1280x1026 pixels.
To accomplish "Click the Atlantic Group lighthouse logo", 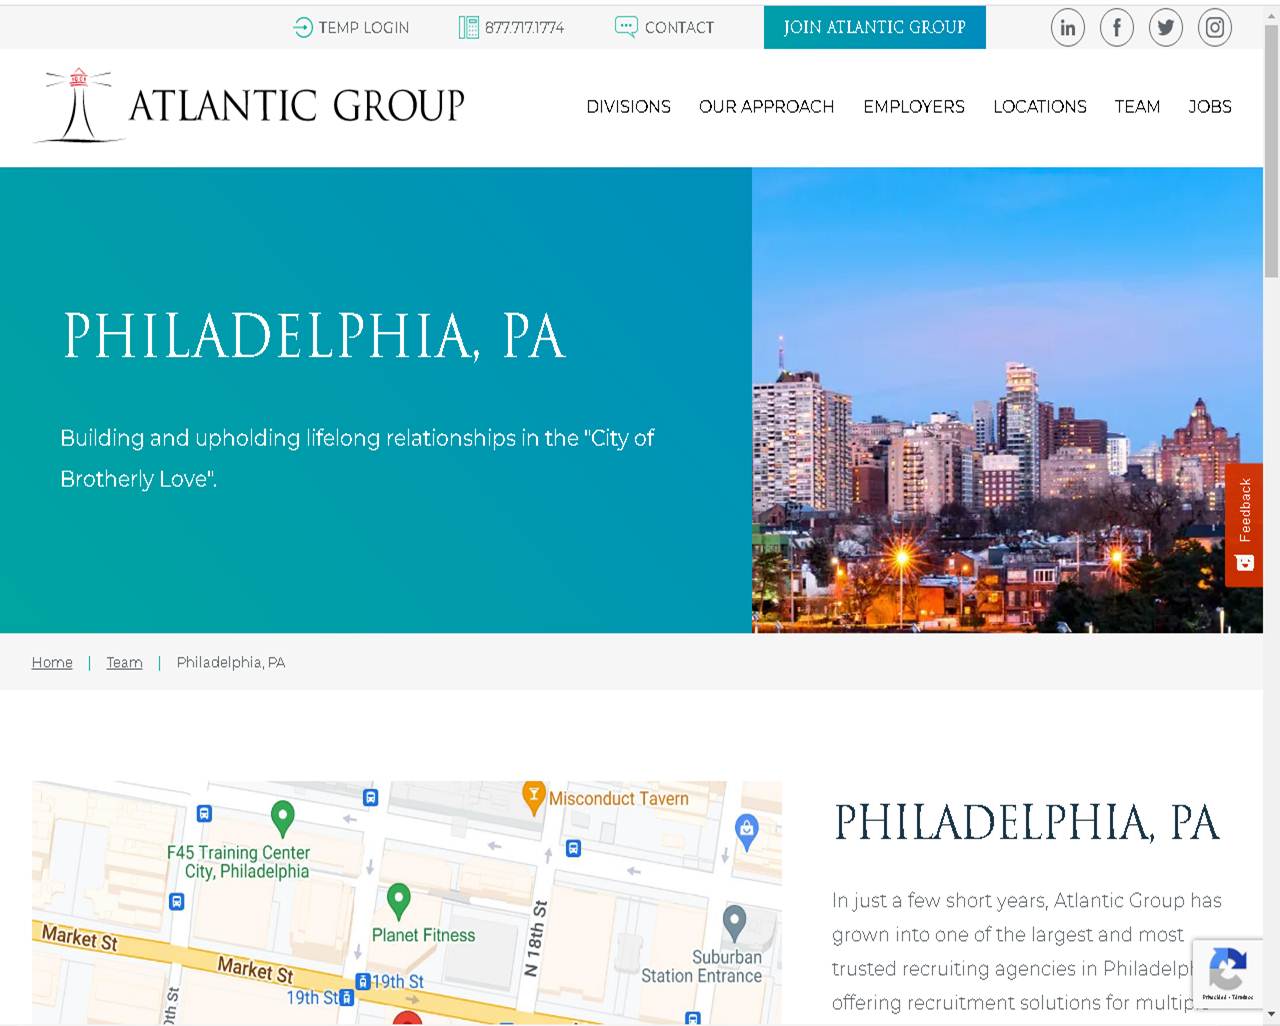I will (250, 105).
